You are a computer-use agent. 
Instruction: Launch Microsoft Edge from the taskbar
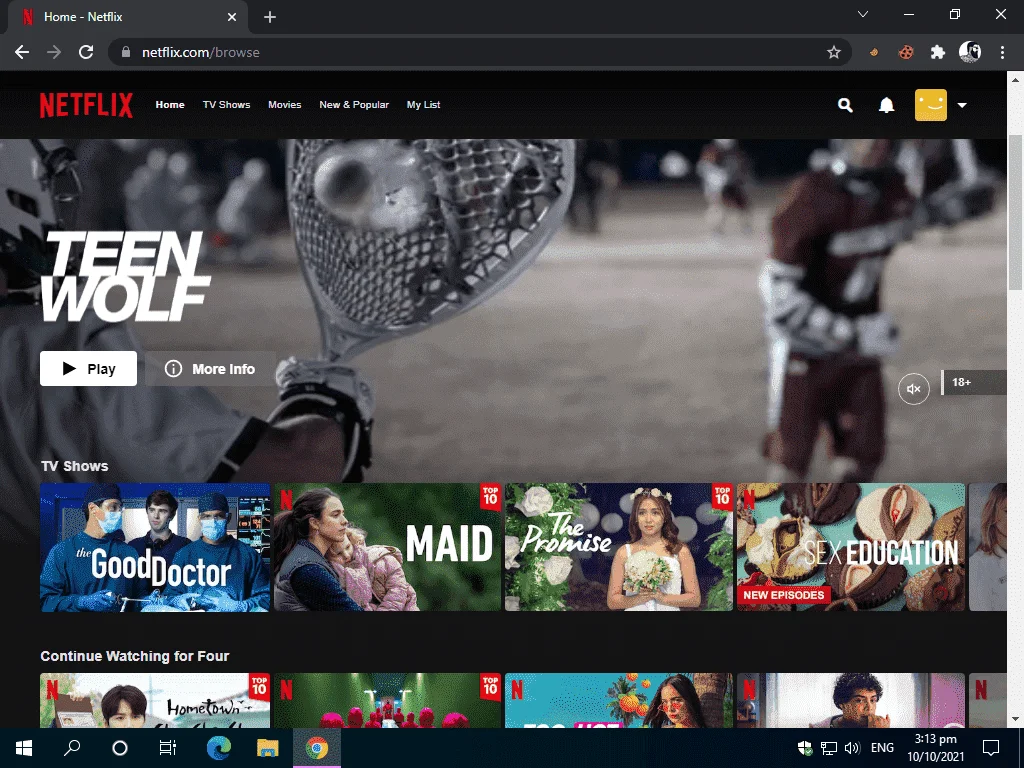tap(219, 748)
